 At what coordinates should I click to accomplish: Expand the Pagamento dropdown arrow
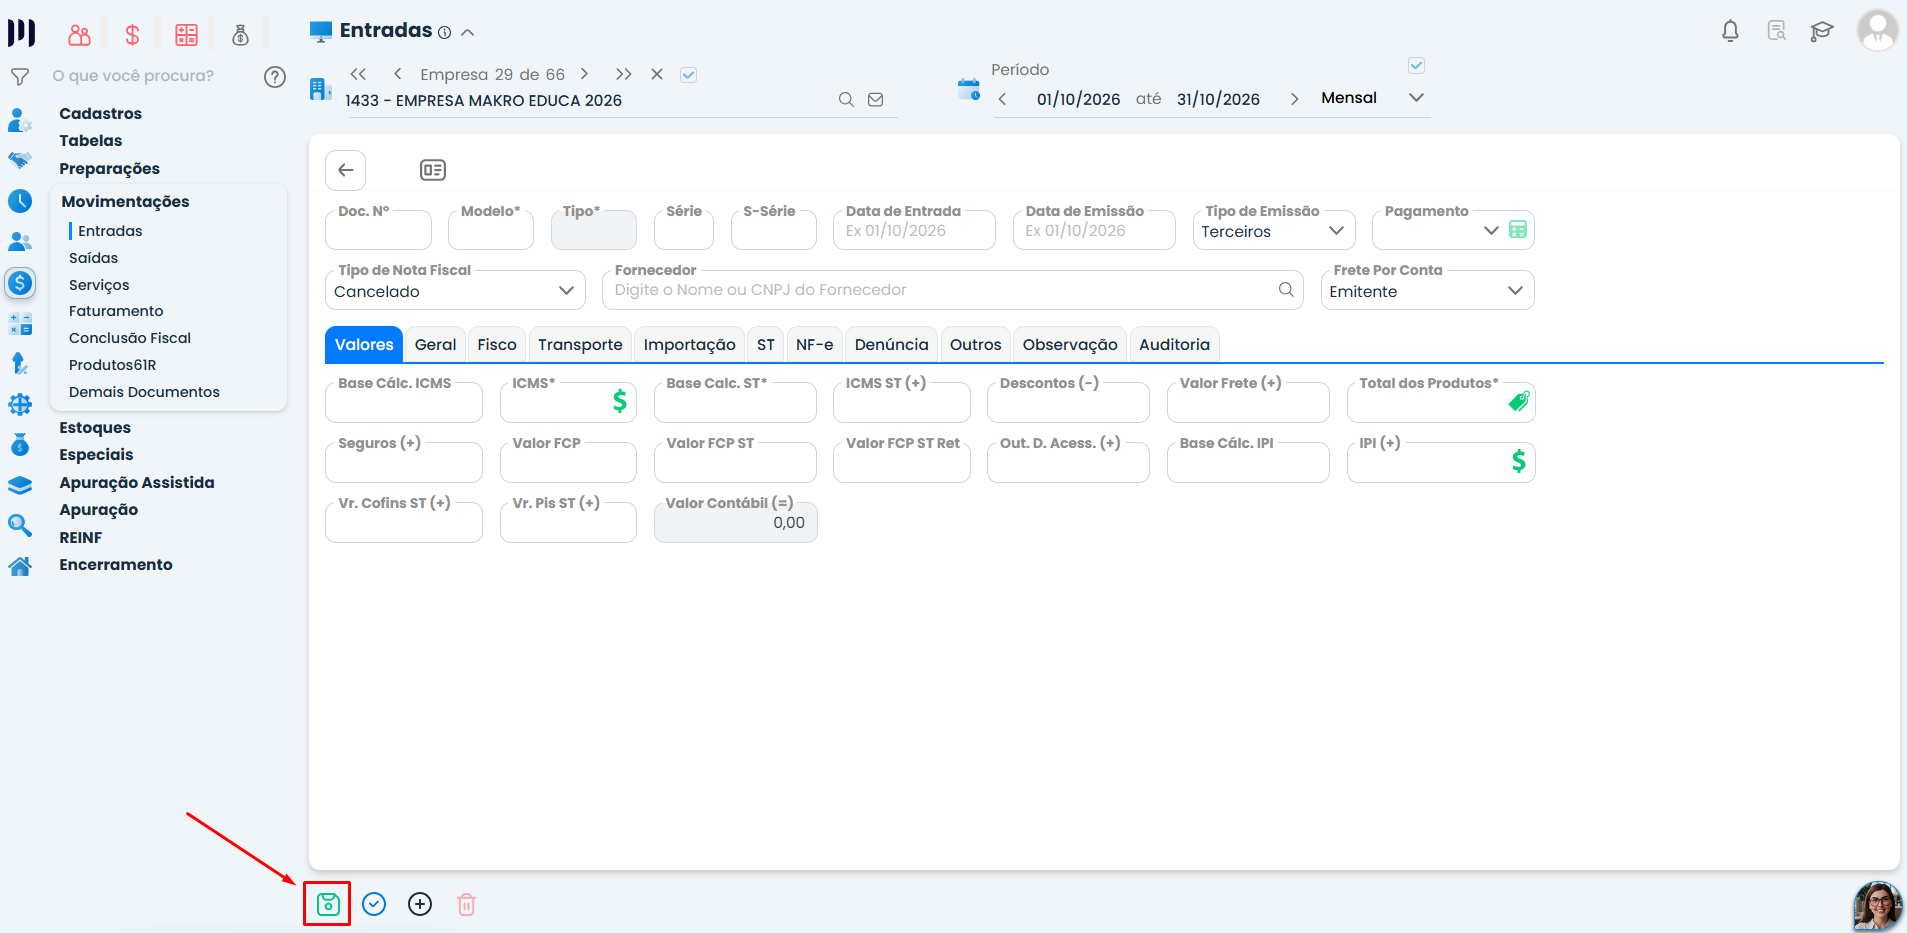[x=1491, y=230]
